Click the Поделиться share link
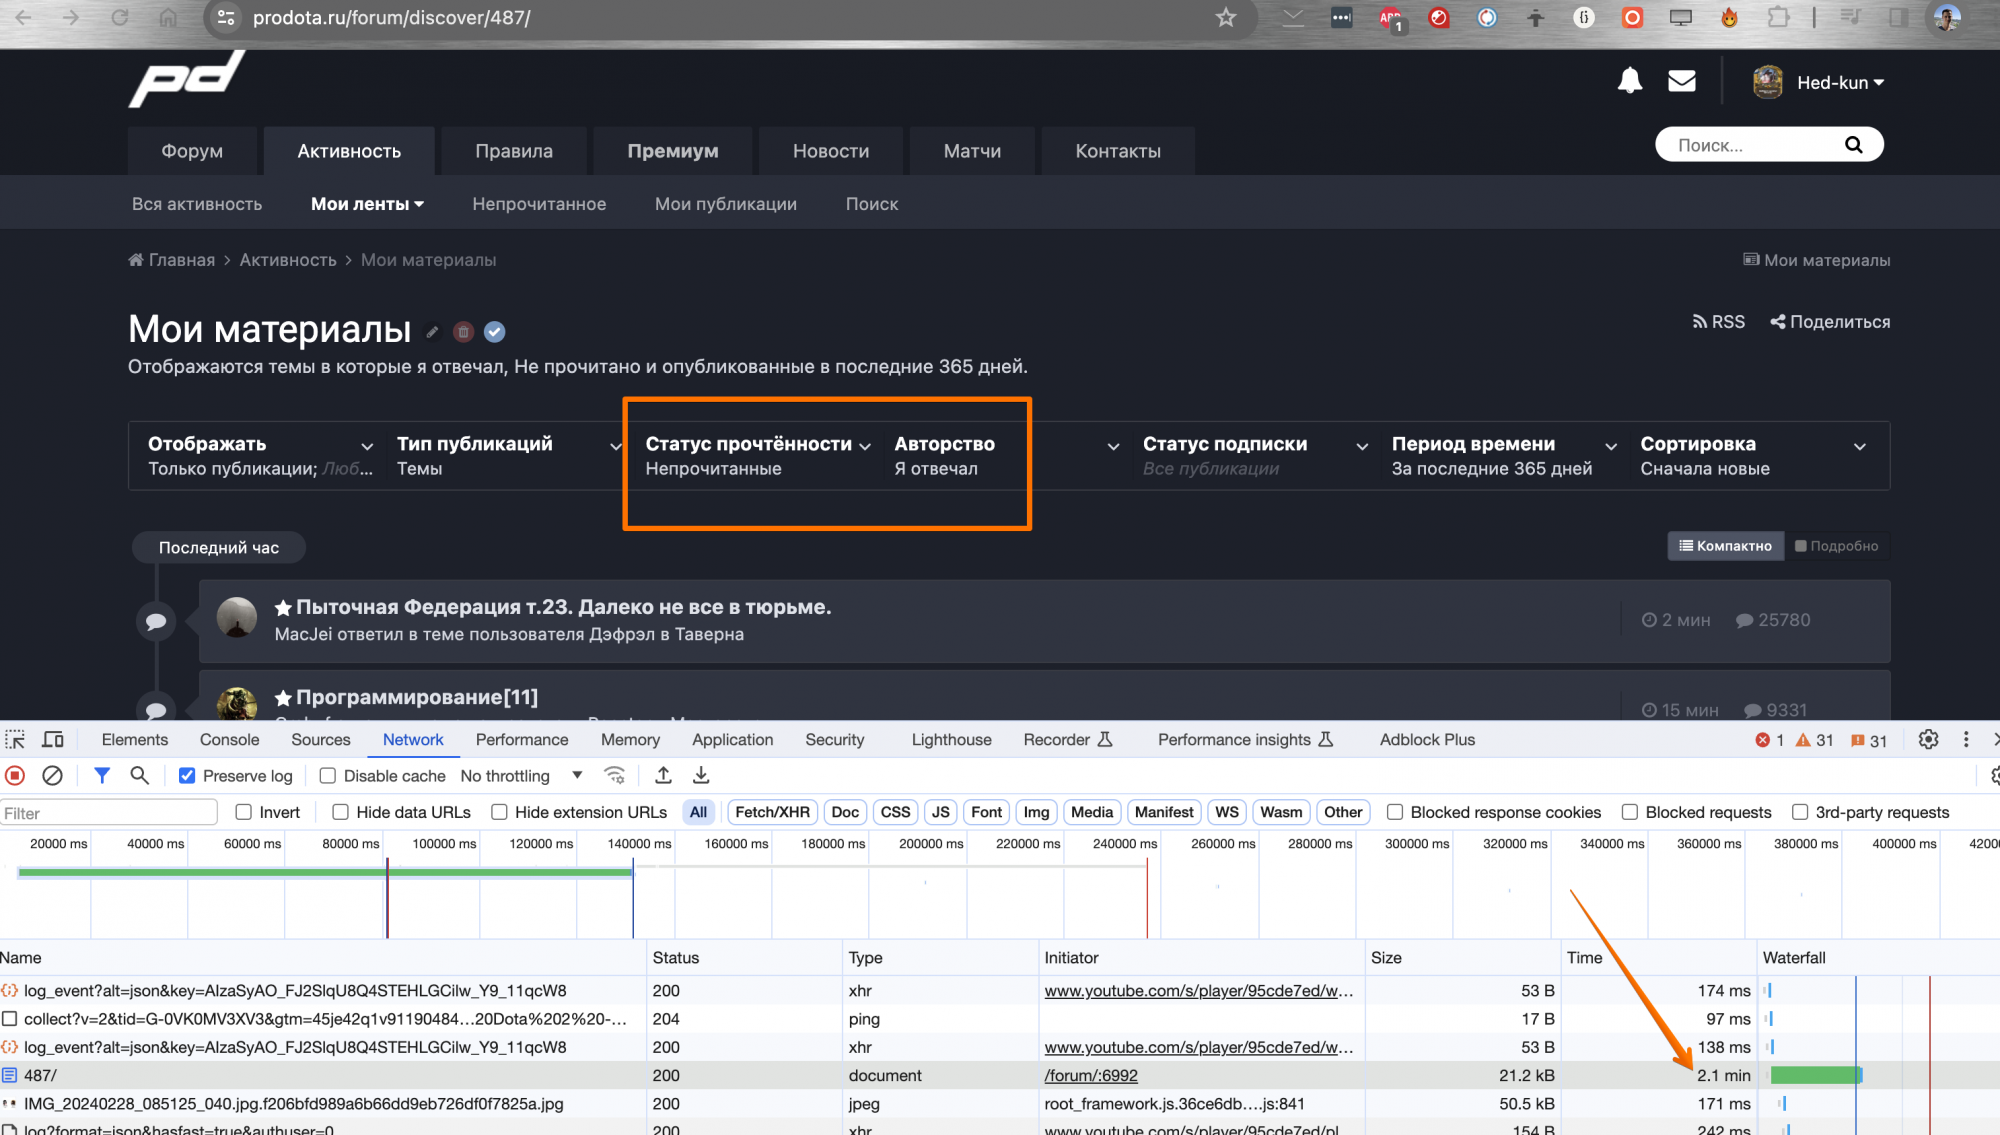Viewport: 2000px width, 1135px height. (1830, 322)
